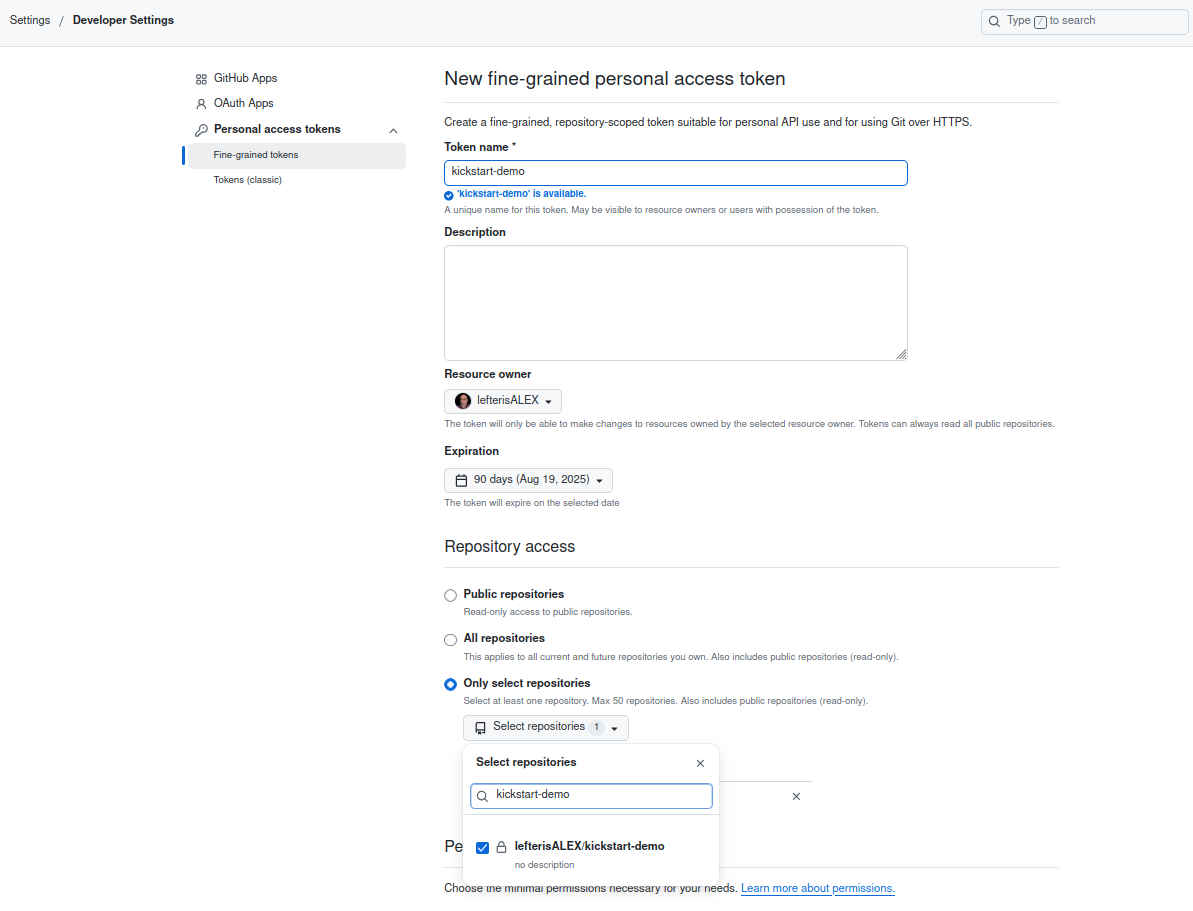Click the New fine-grained personal access token heading
This screenshot has width=1193, height=911.
tap(615, 79)
